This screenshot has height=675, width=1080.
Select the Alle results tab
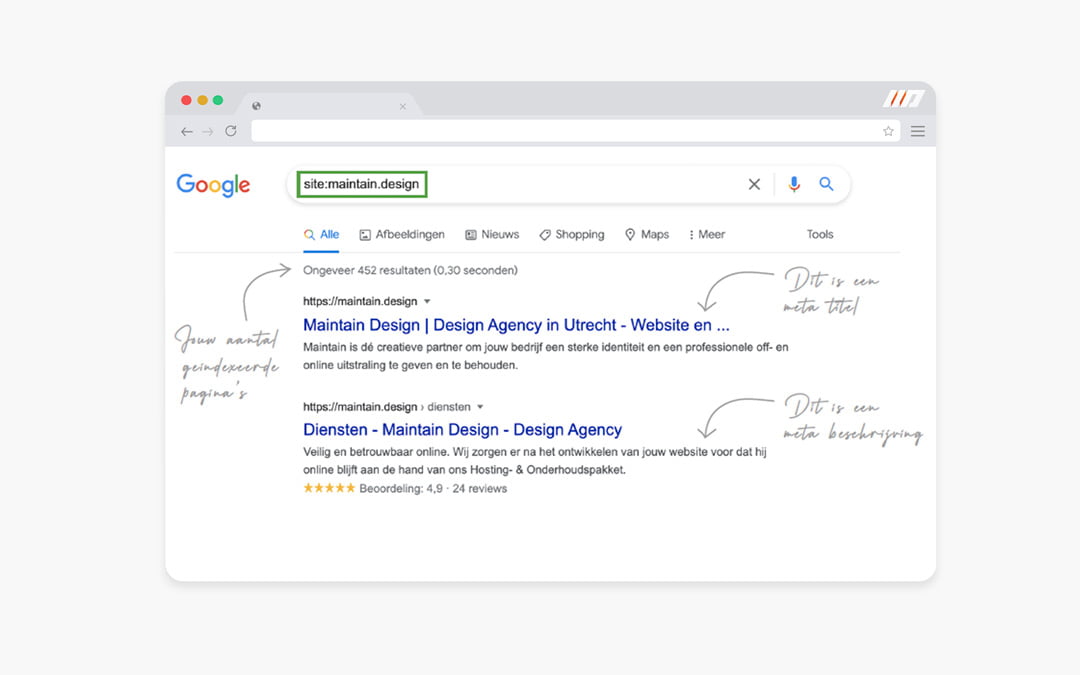tap(322, 234)
